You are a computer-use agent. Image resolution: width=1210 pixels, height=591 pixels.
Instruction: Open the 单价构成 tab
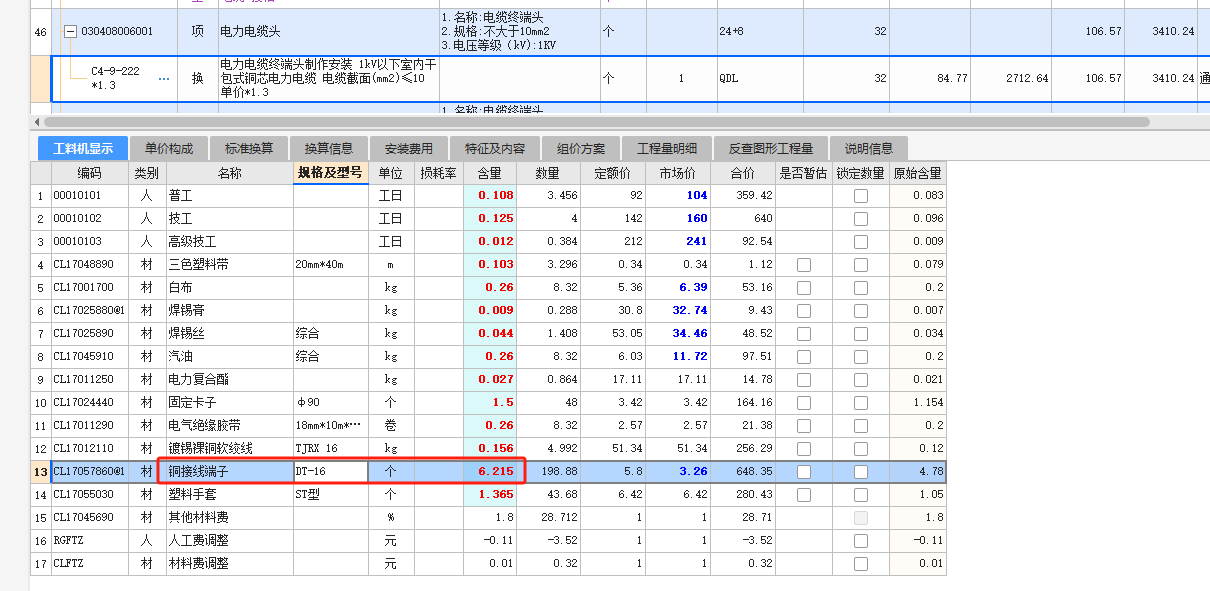coord(169,149)
